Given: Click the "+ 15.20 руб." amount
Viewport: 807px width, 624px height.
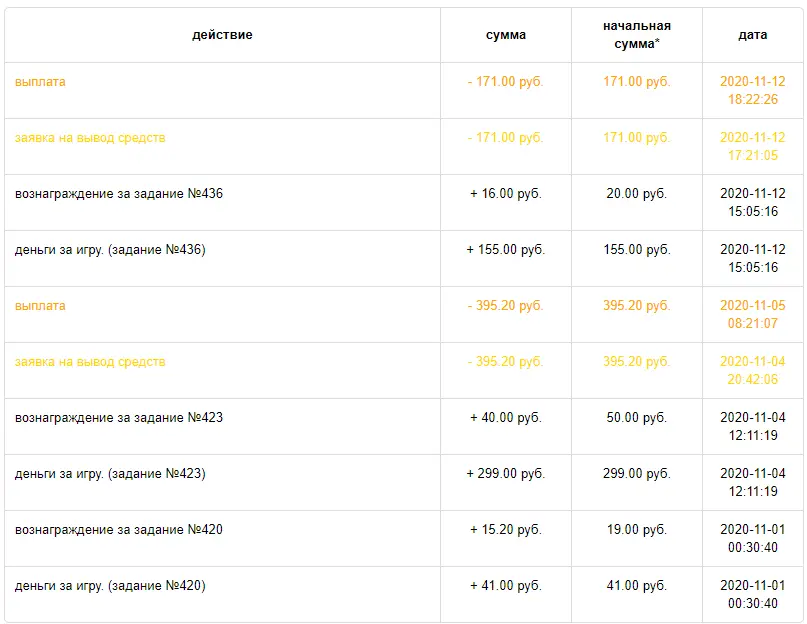Looking at the screenshot, I should click(x=505, y=530).
